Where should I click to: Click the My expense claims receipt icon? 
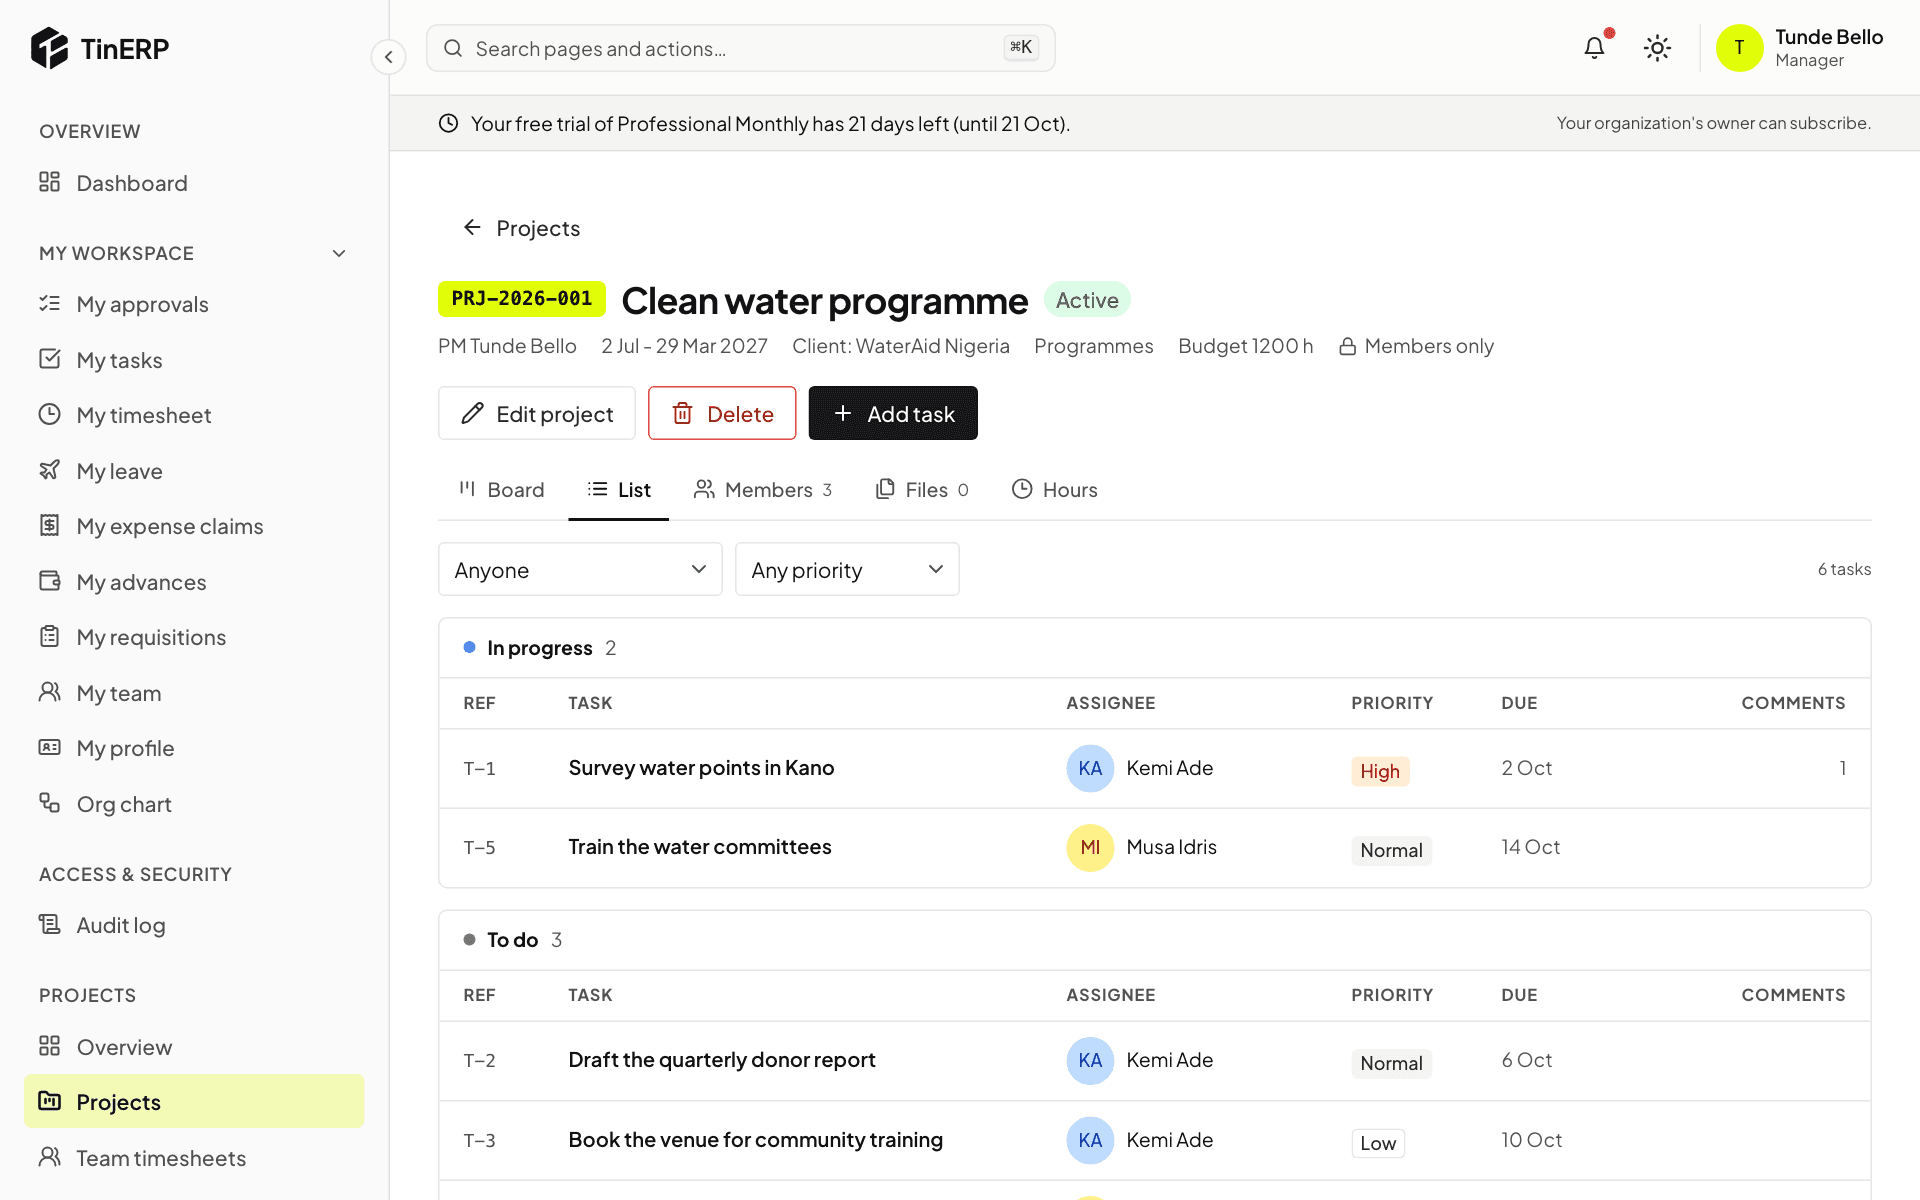point(50,525)
